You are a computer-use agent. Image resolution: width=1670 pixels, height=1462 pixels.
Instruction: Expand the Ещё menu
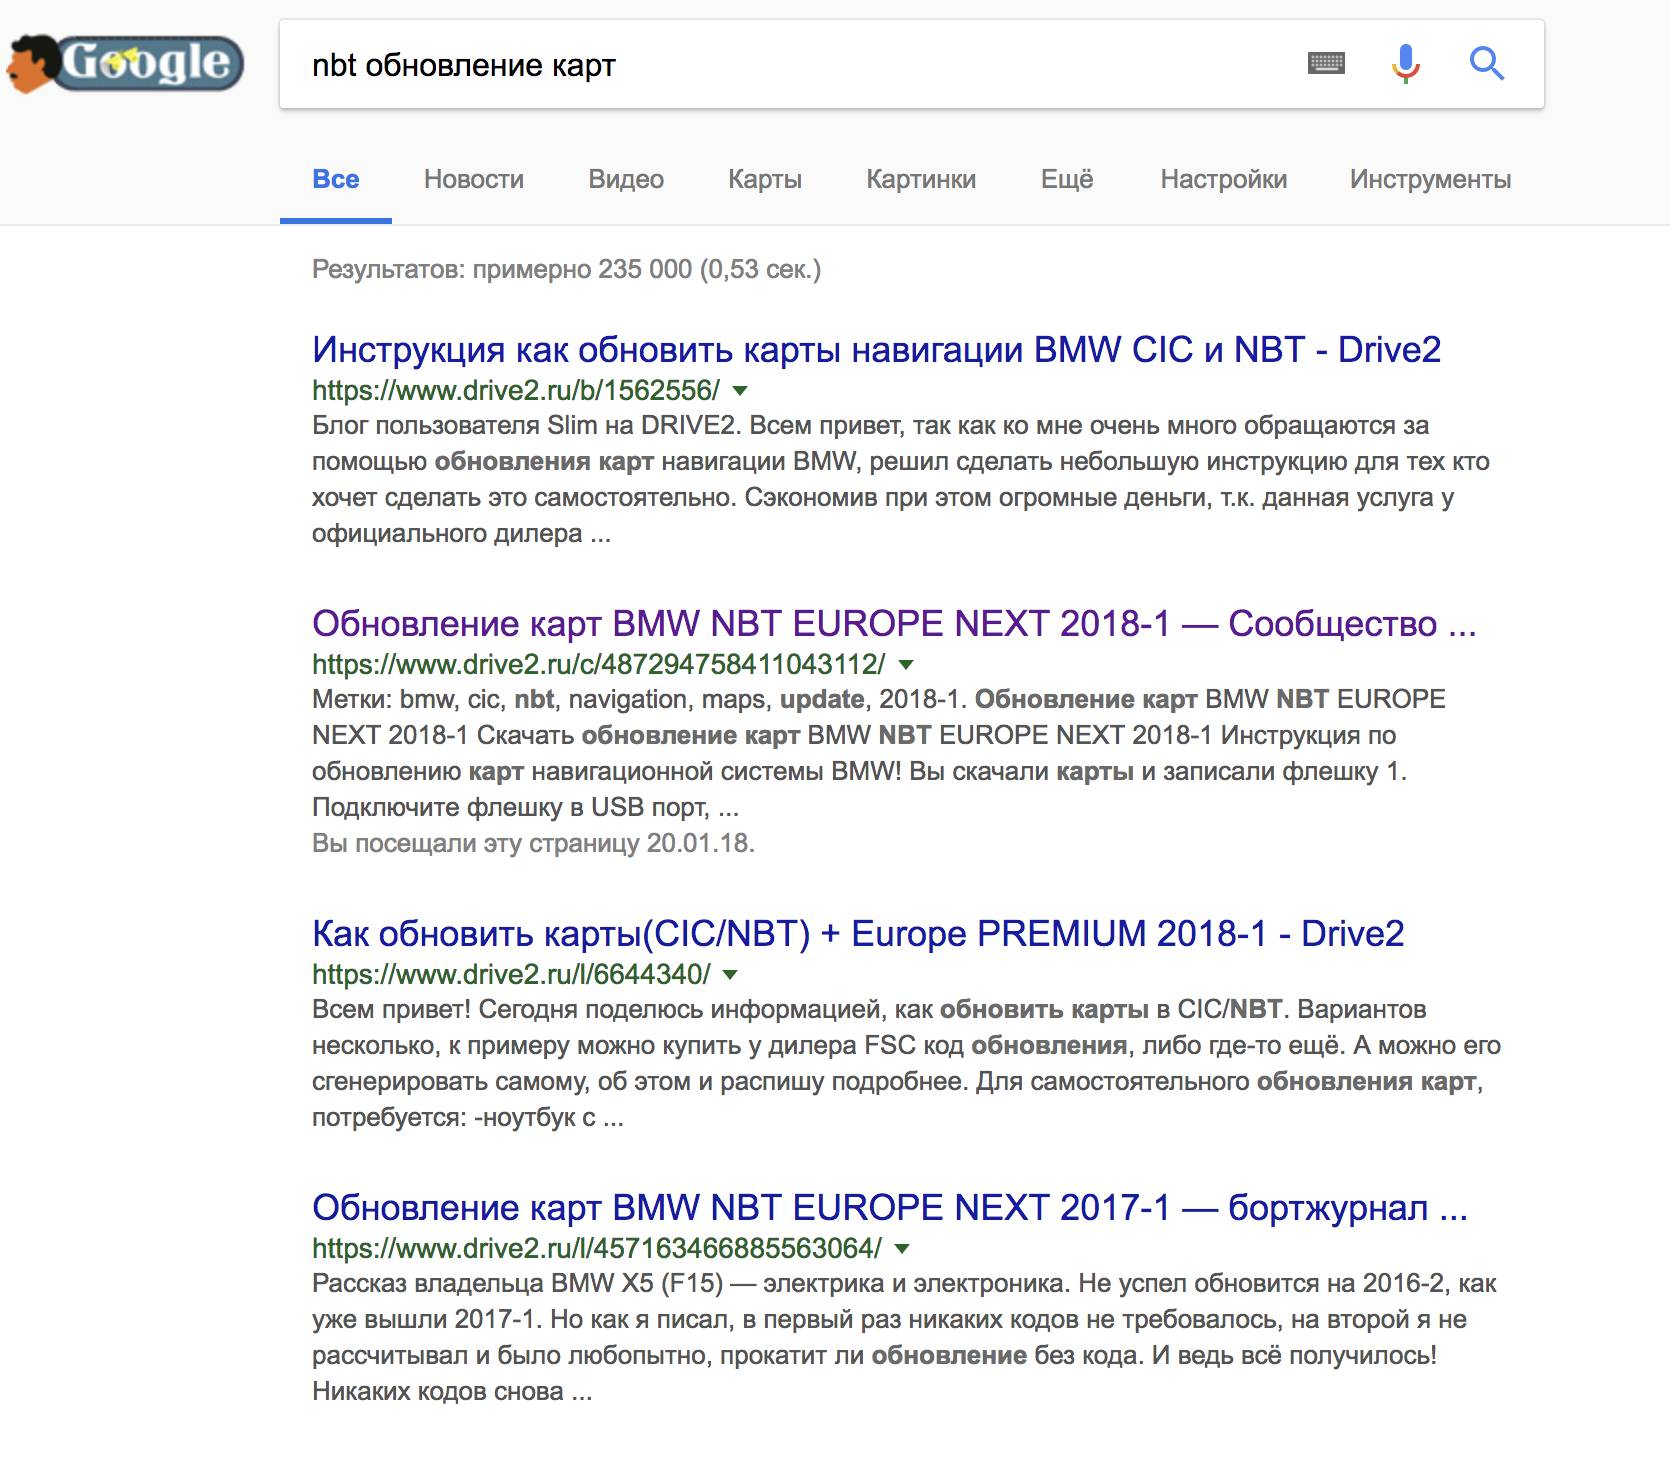tap(1067, 180)
